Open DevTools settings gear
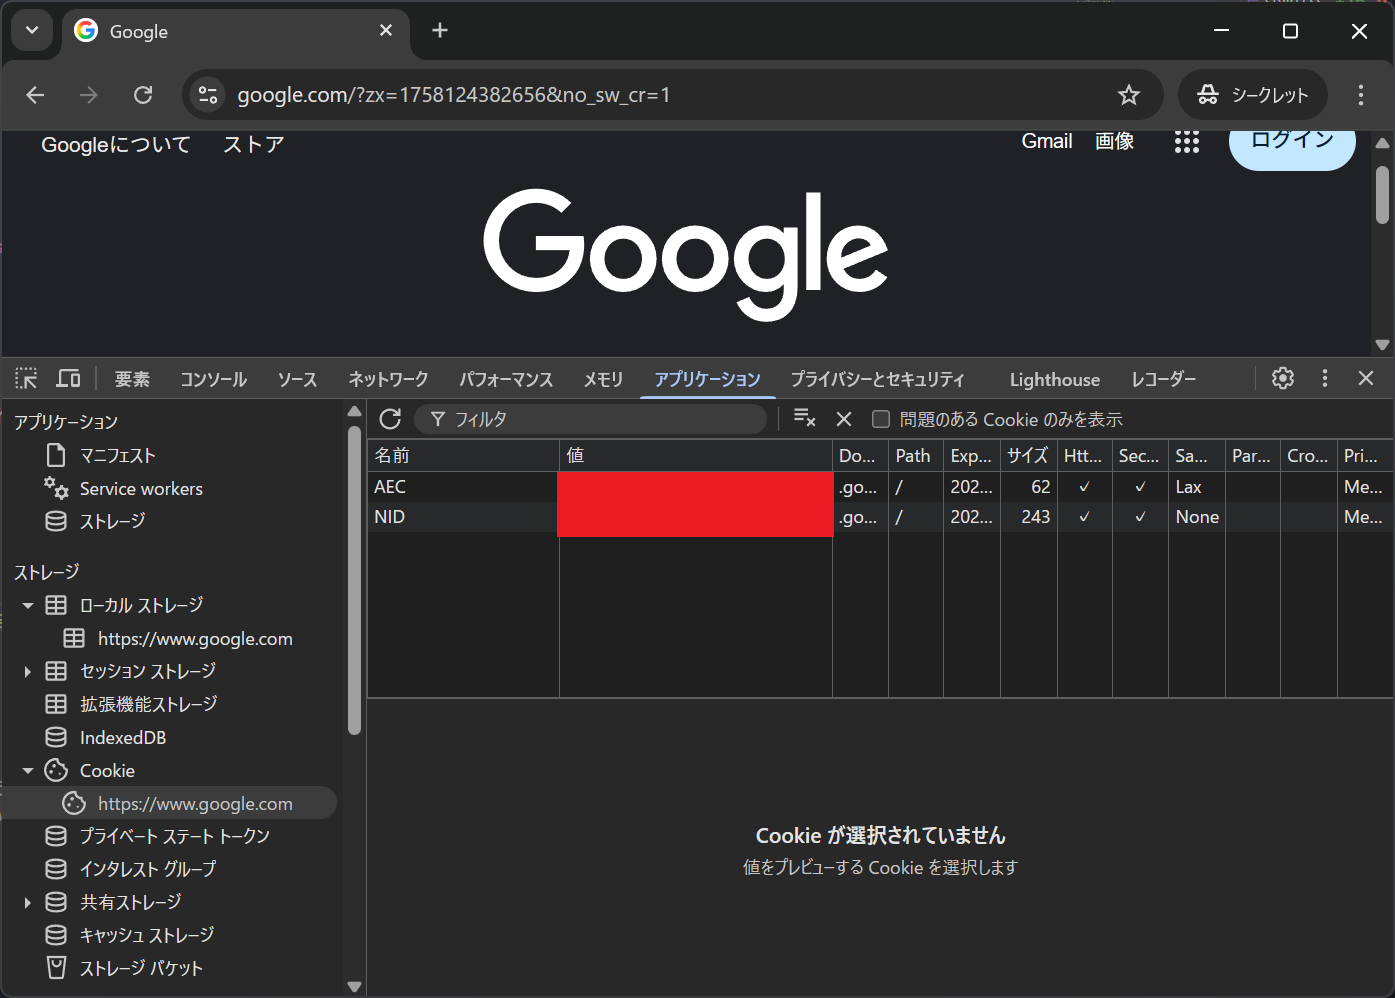Viewport: 1395px width, 998px height. tap(1283, 378)
